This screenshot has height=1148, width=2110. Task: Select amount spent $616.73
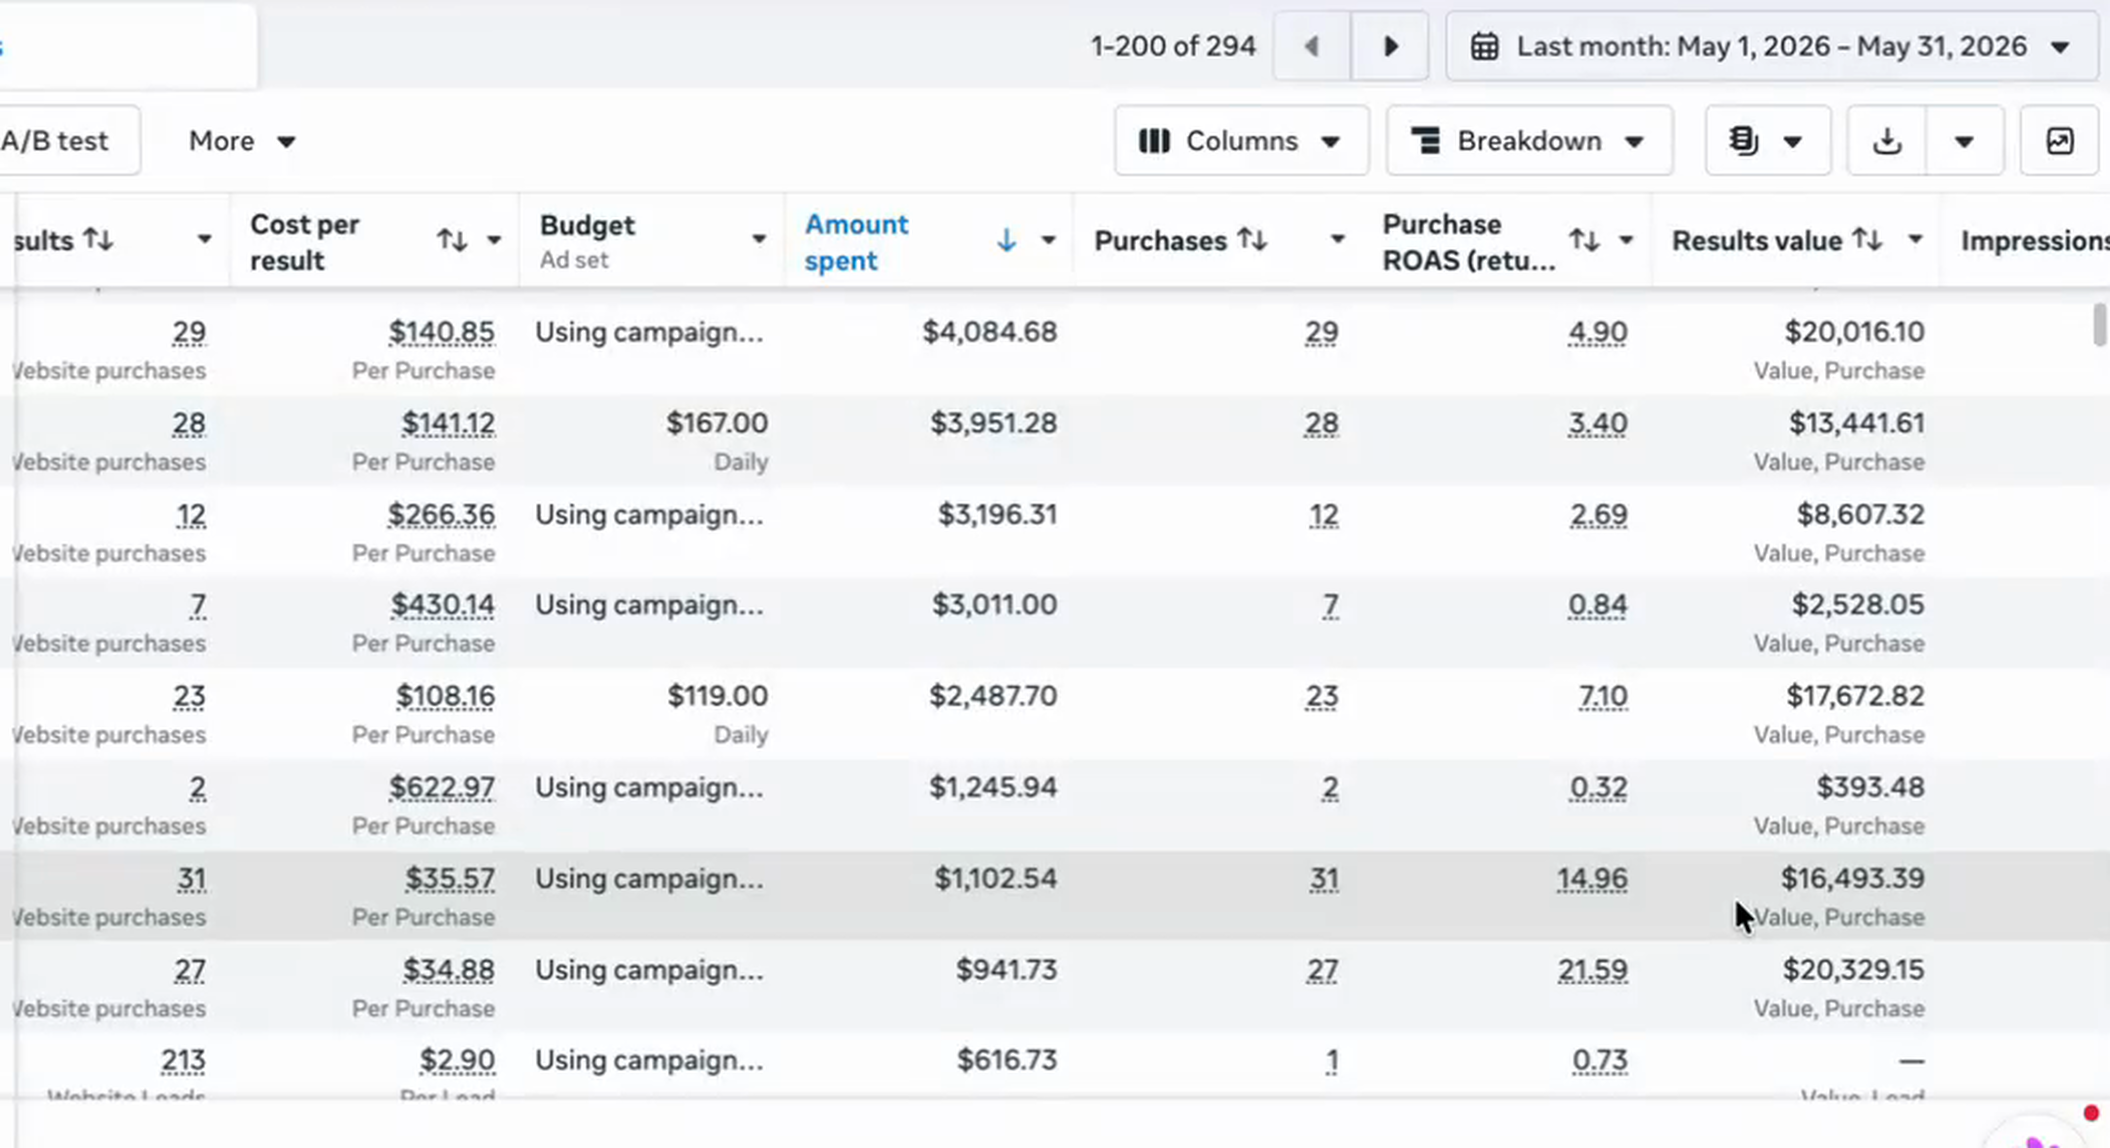click(x=1006, y=1060)
